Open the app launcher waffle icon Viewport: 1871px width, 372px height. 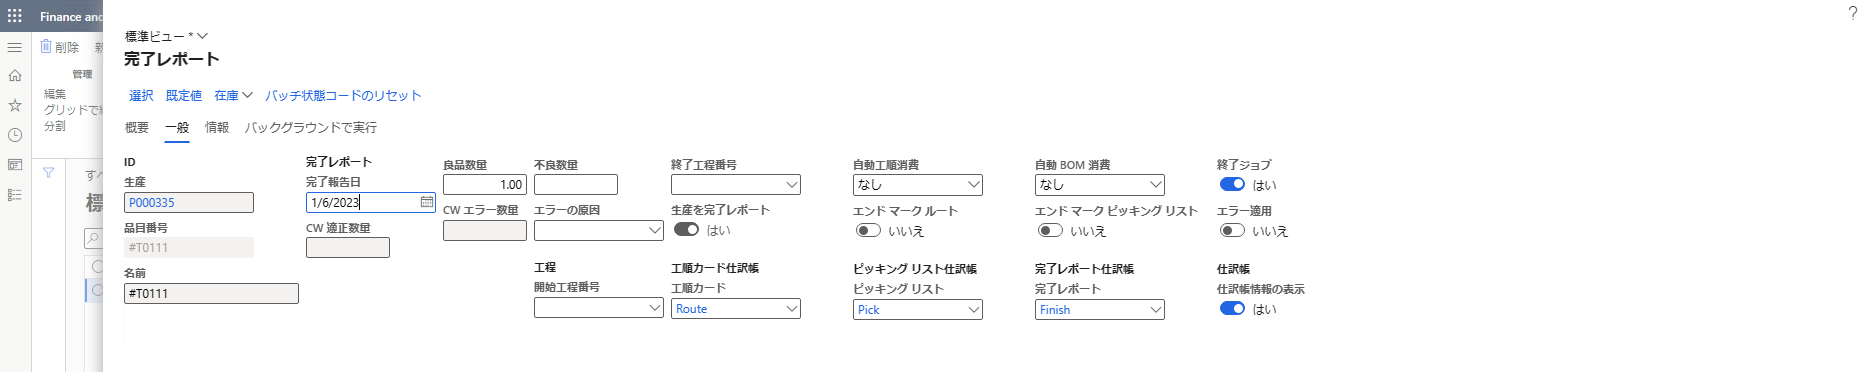click(x=14, y=16)
